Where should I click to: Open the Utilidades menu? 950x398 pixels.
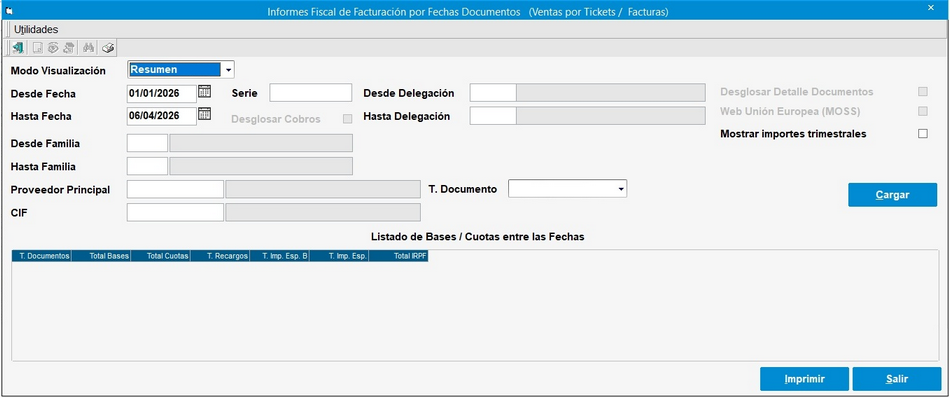pos(36,29)
